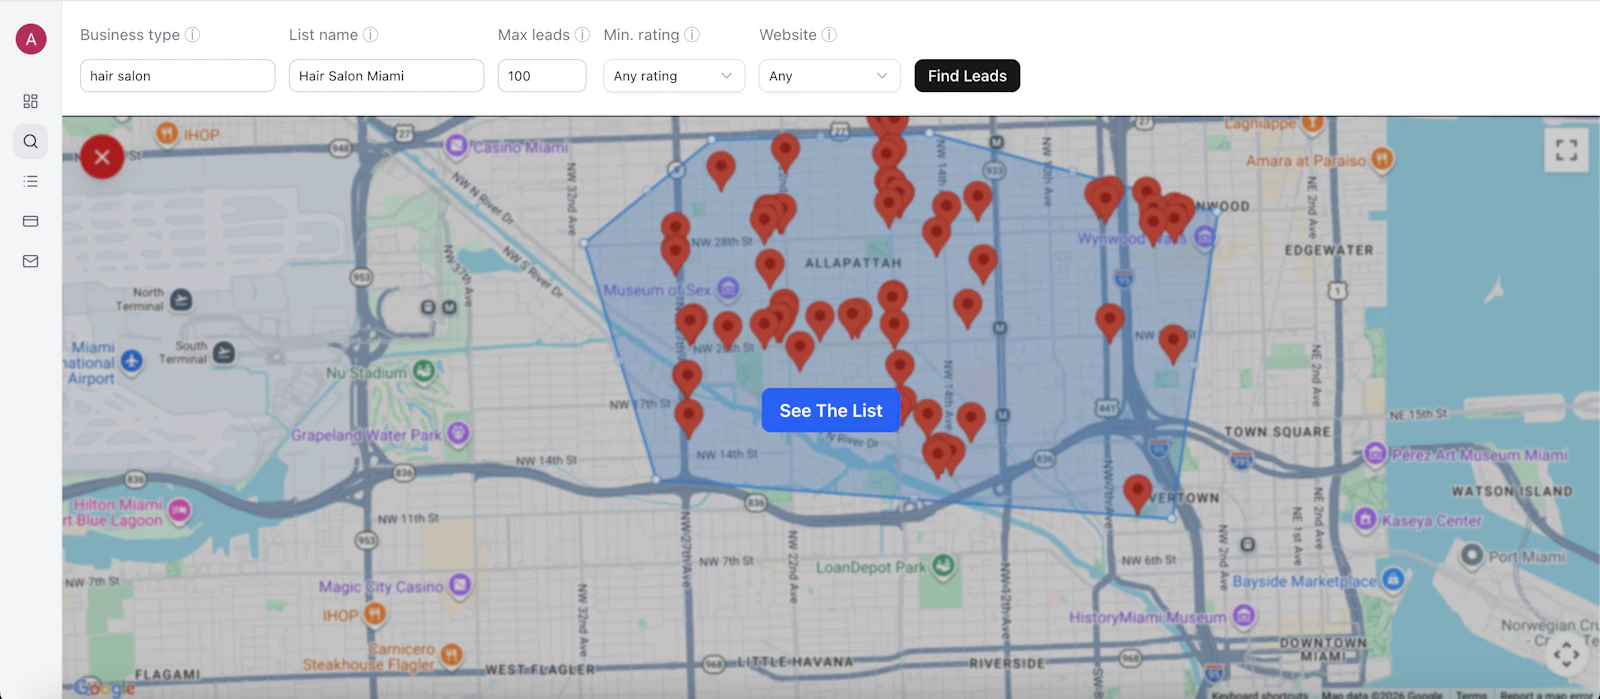Click the Hilton Miami Blue Lagoon marker
Image resolution: width=1600 pixels, height=699 pixels.
point(180,511)
